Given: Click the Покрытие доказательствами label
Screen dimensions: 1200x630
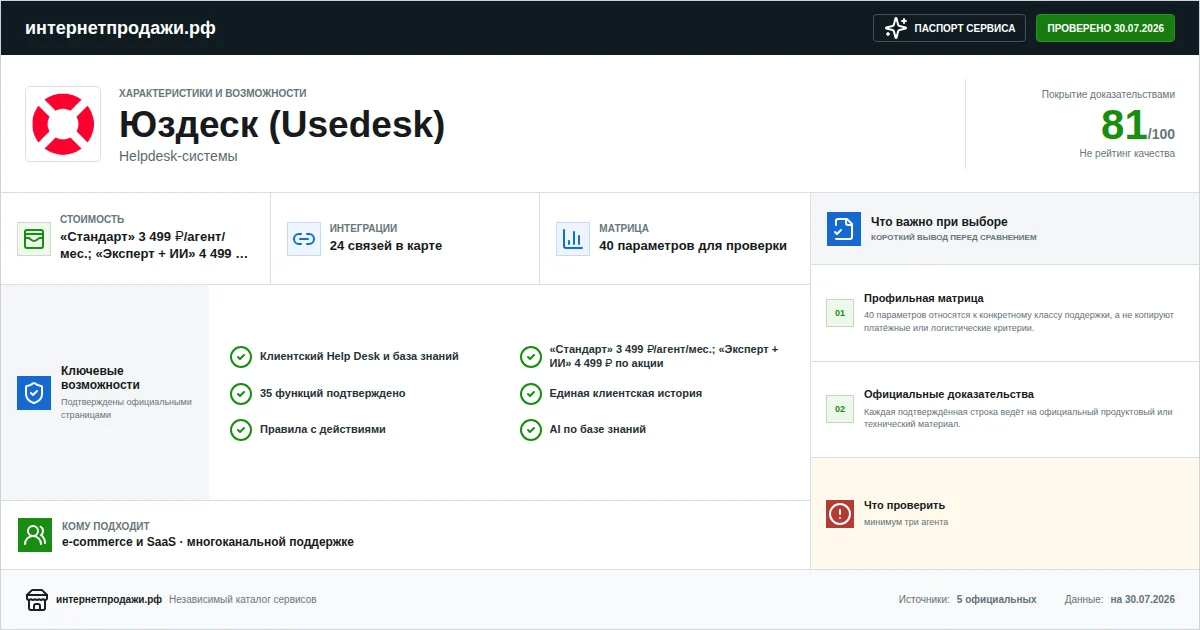Looking at the screenshot, I should click(1108, 95).
